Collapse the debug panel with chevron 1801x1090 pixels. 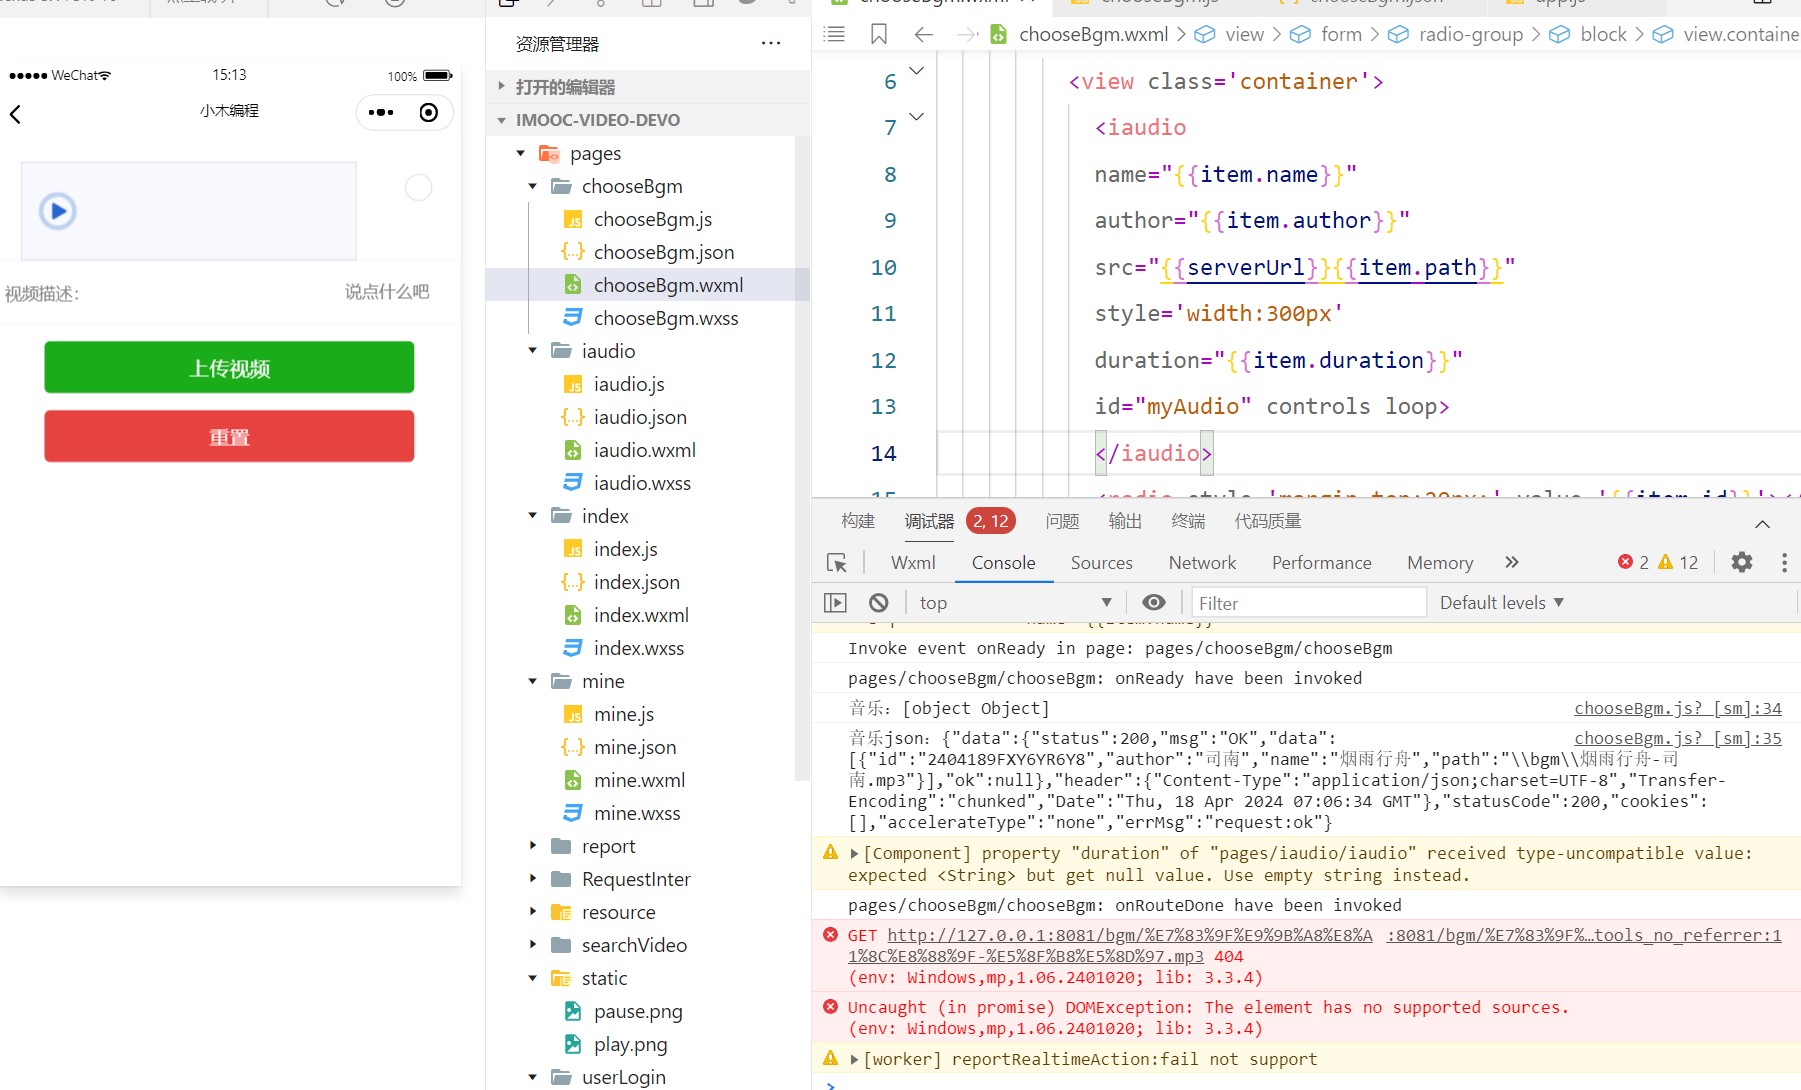point(1762,524)
